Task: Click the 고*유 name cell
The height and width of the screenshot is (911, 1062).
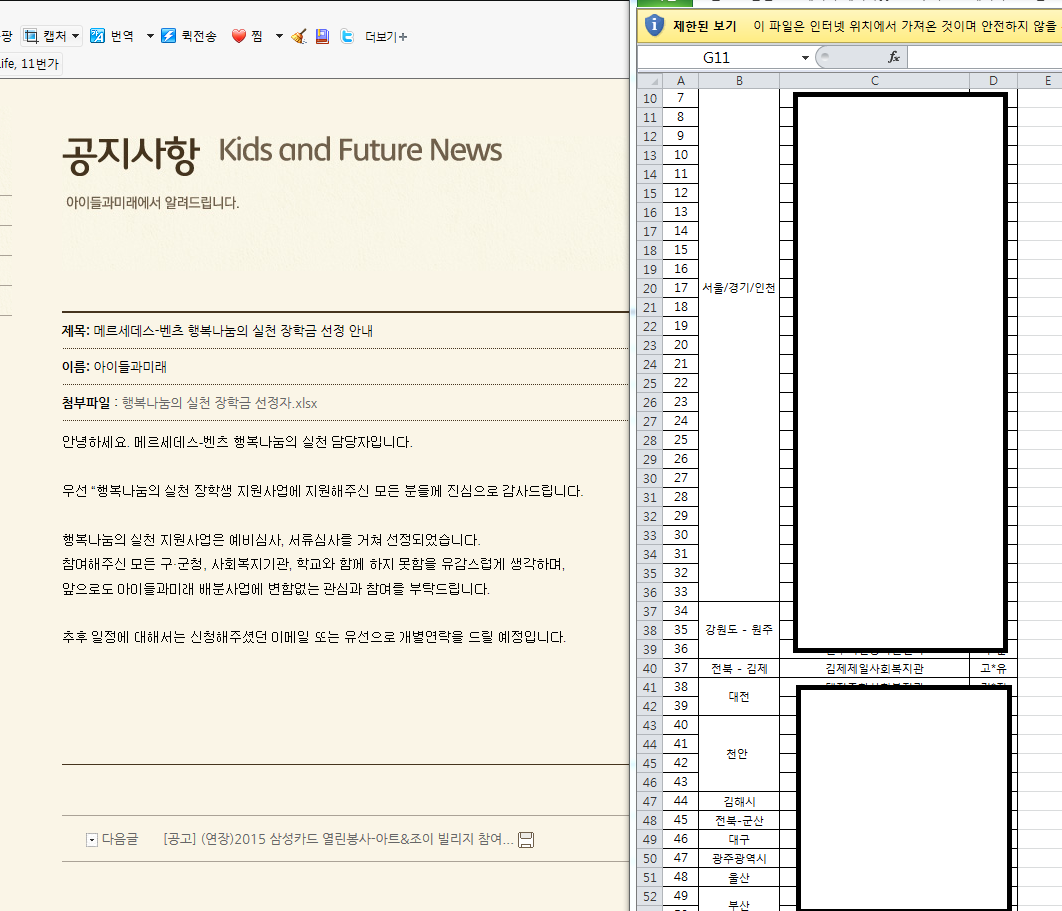Action: coord(993,669)
